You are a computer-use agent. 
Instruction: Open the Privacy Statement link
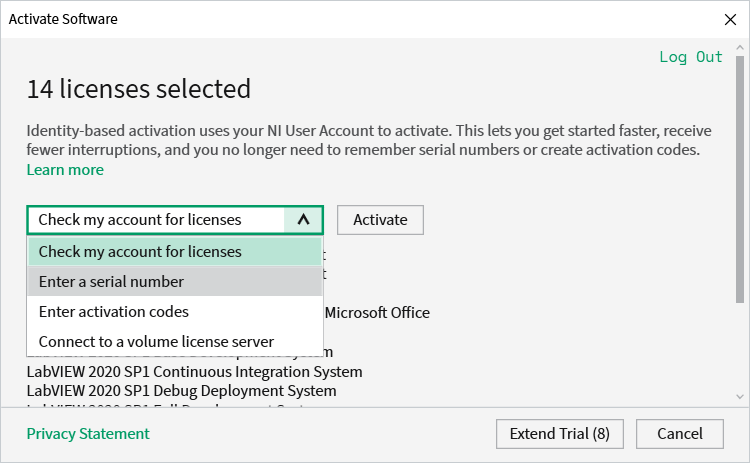point(88,434)
